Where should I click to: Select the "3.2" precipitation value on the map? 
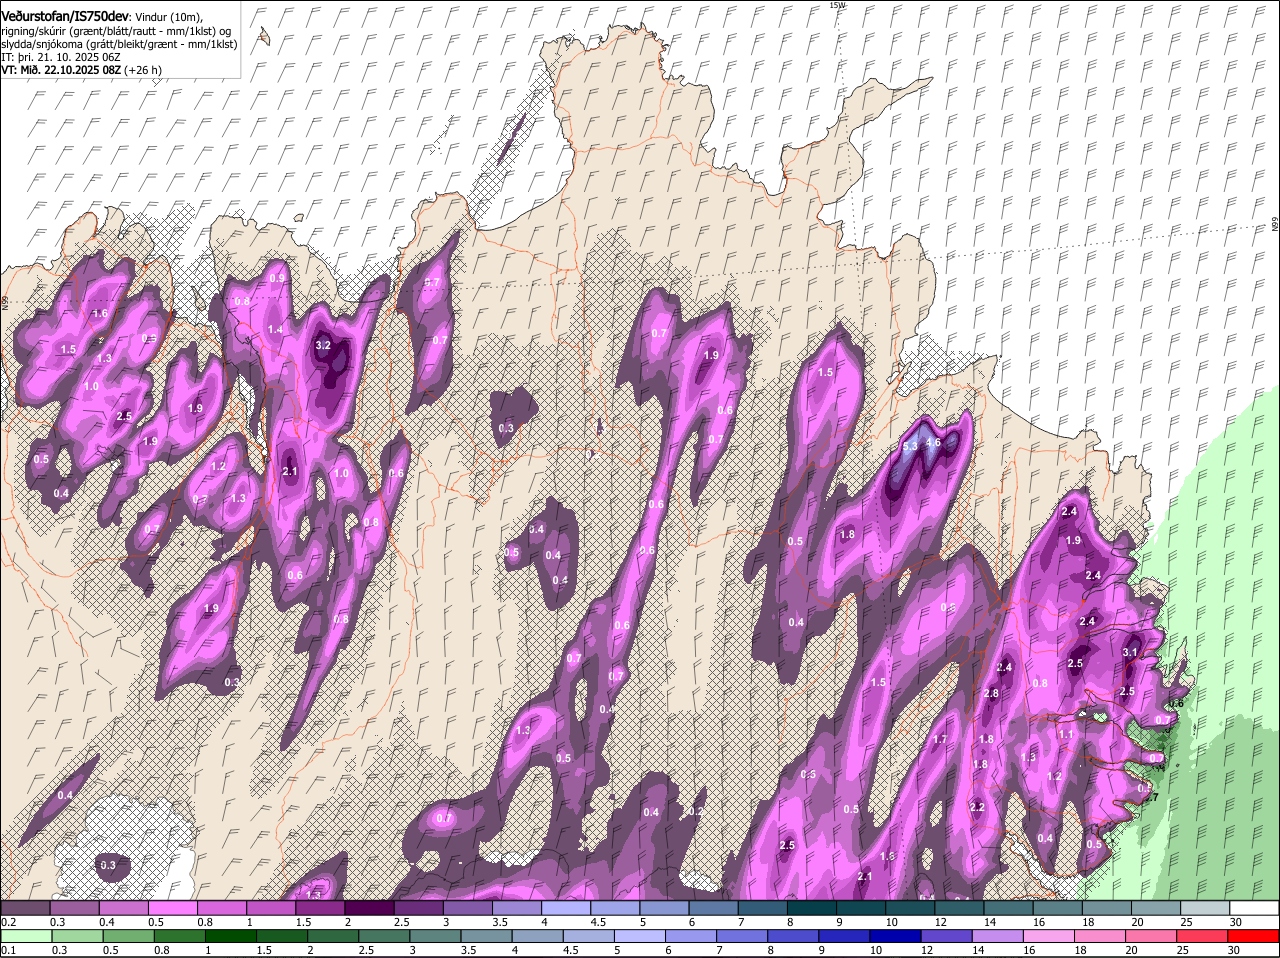click(323, 345)
